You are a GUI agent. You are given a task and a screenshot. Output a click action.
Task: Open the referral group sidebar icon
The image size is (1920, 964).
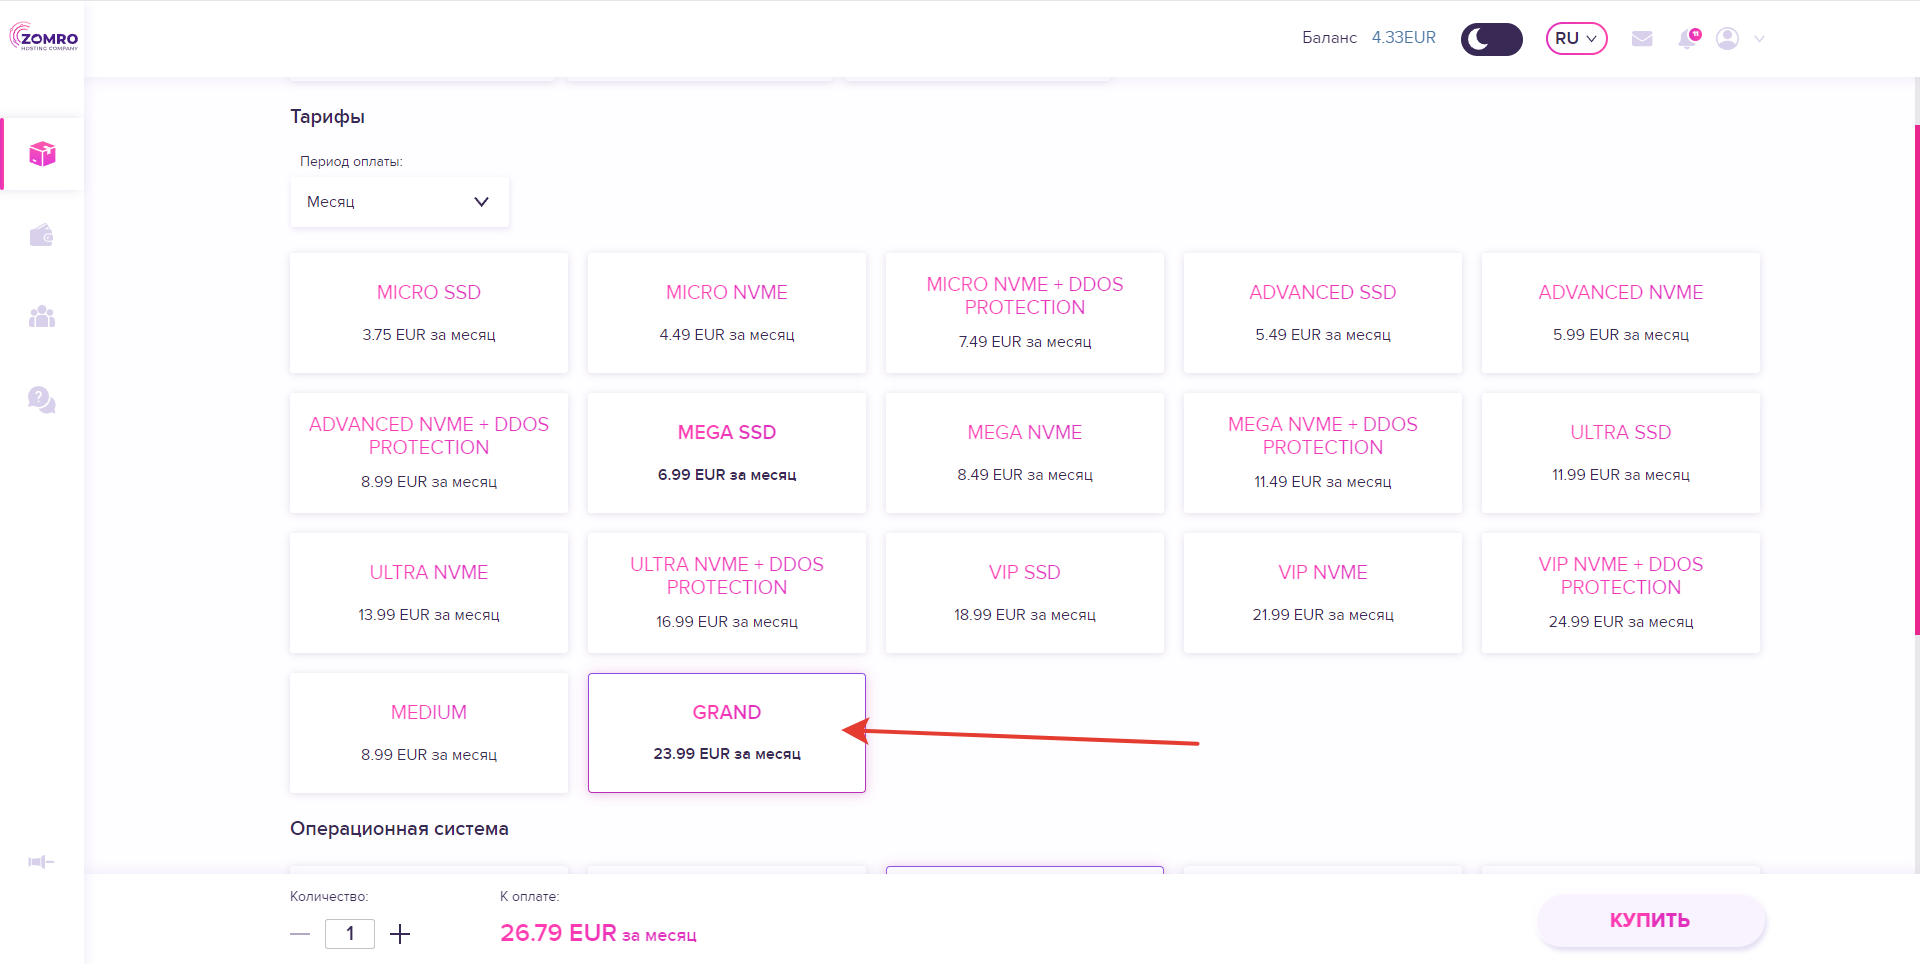tap(42, 317)
